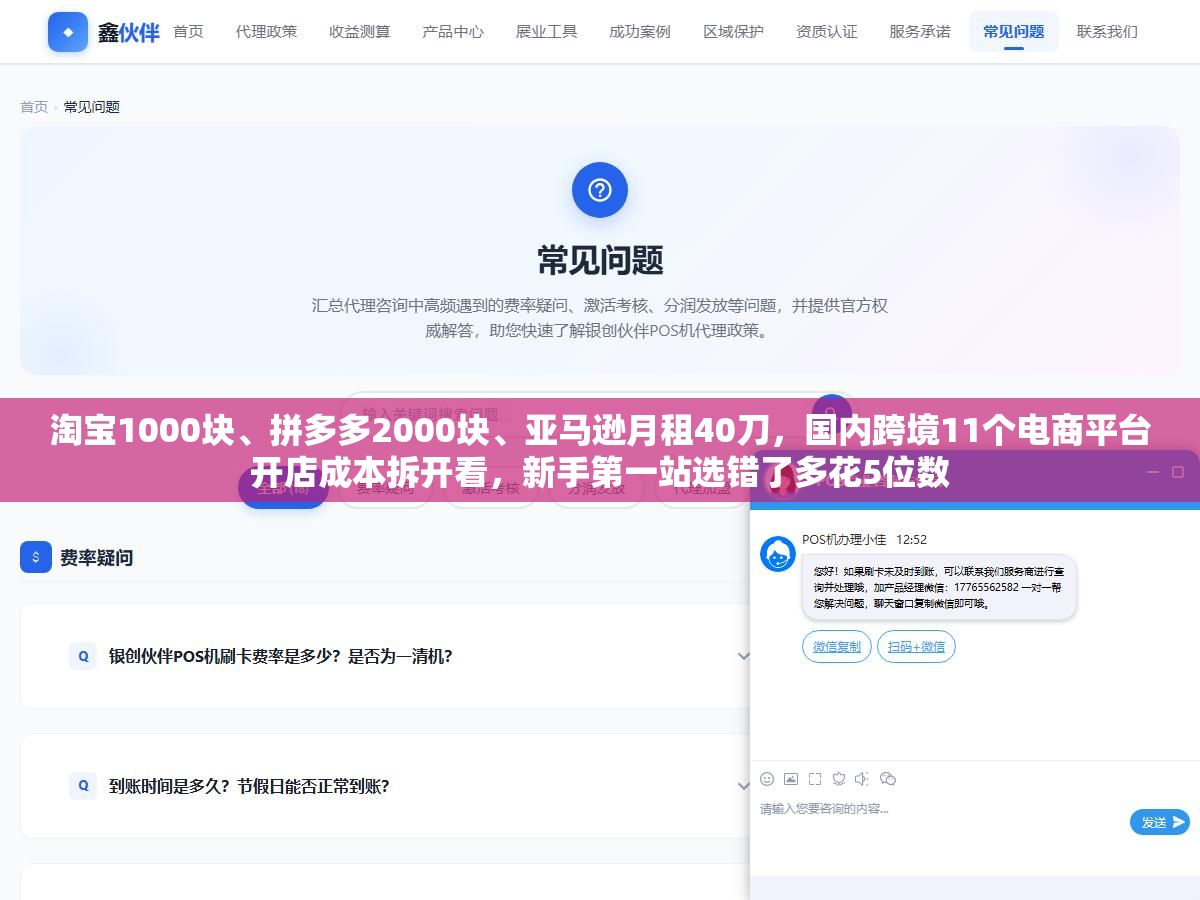
Task: Open the 代理政策 menu item
Action: (266, 32)
